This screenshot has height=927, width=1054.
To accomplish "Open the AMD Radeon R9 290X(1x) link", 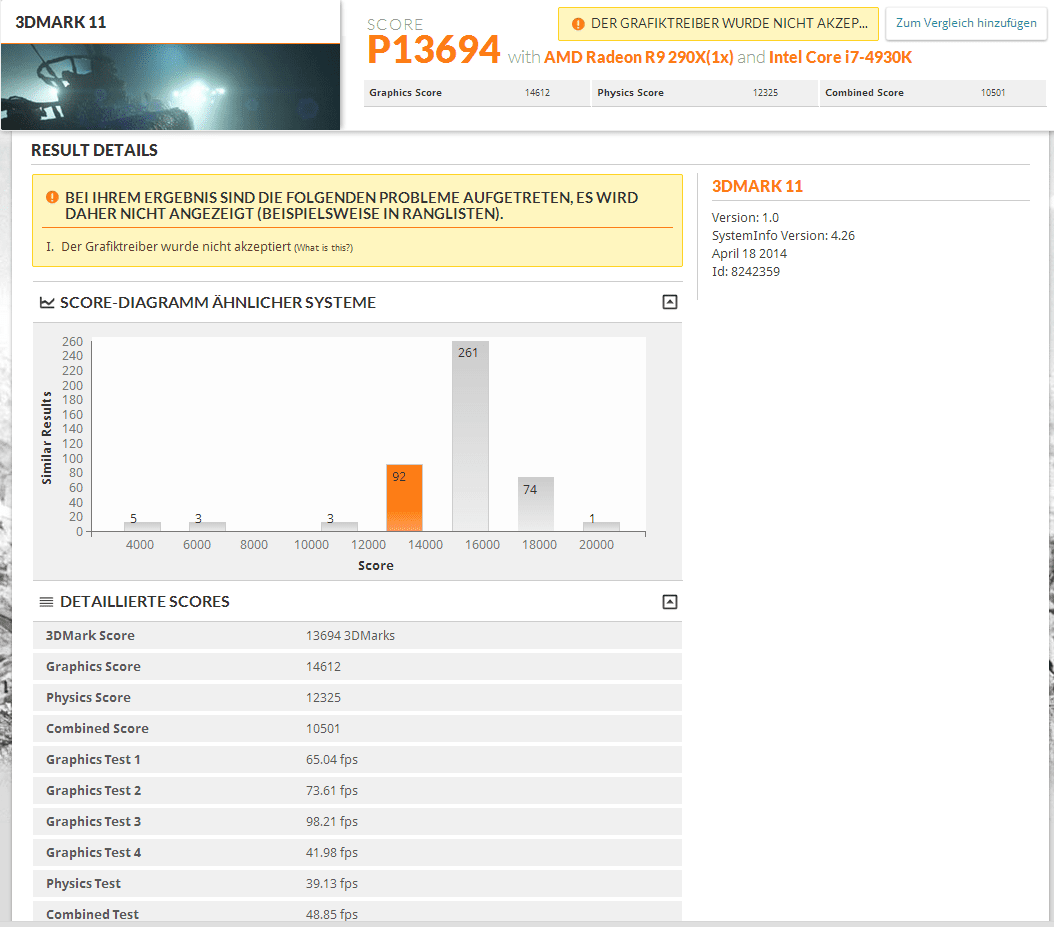I will [639, 57].
